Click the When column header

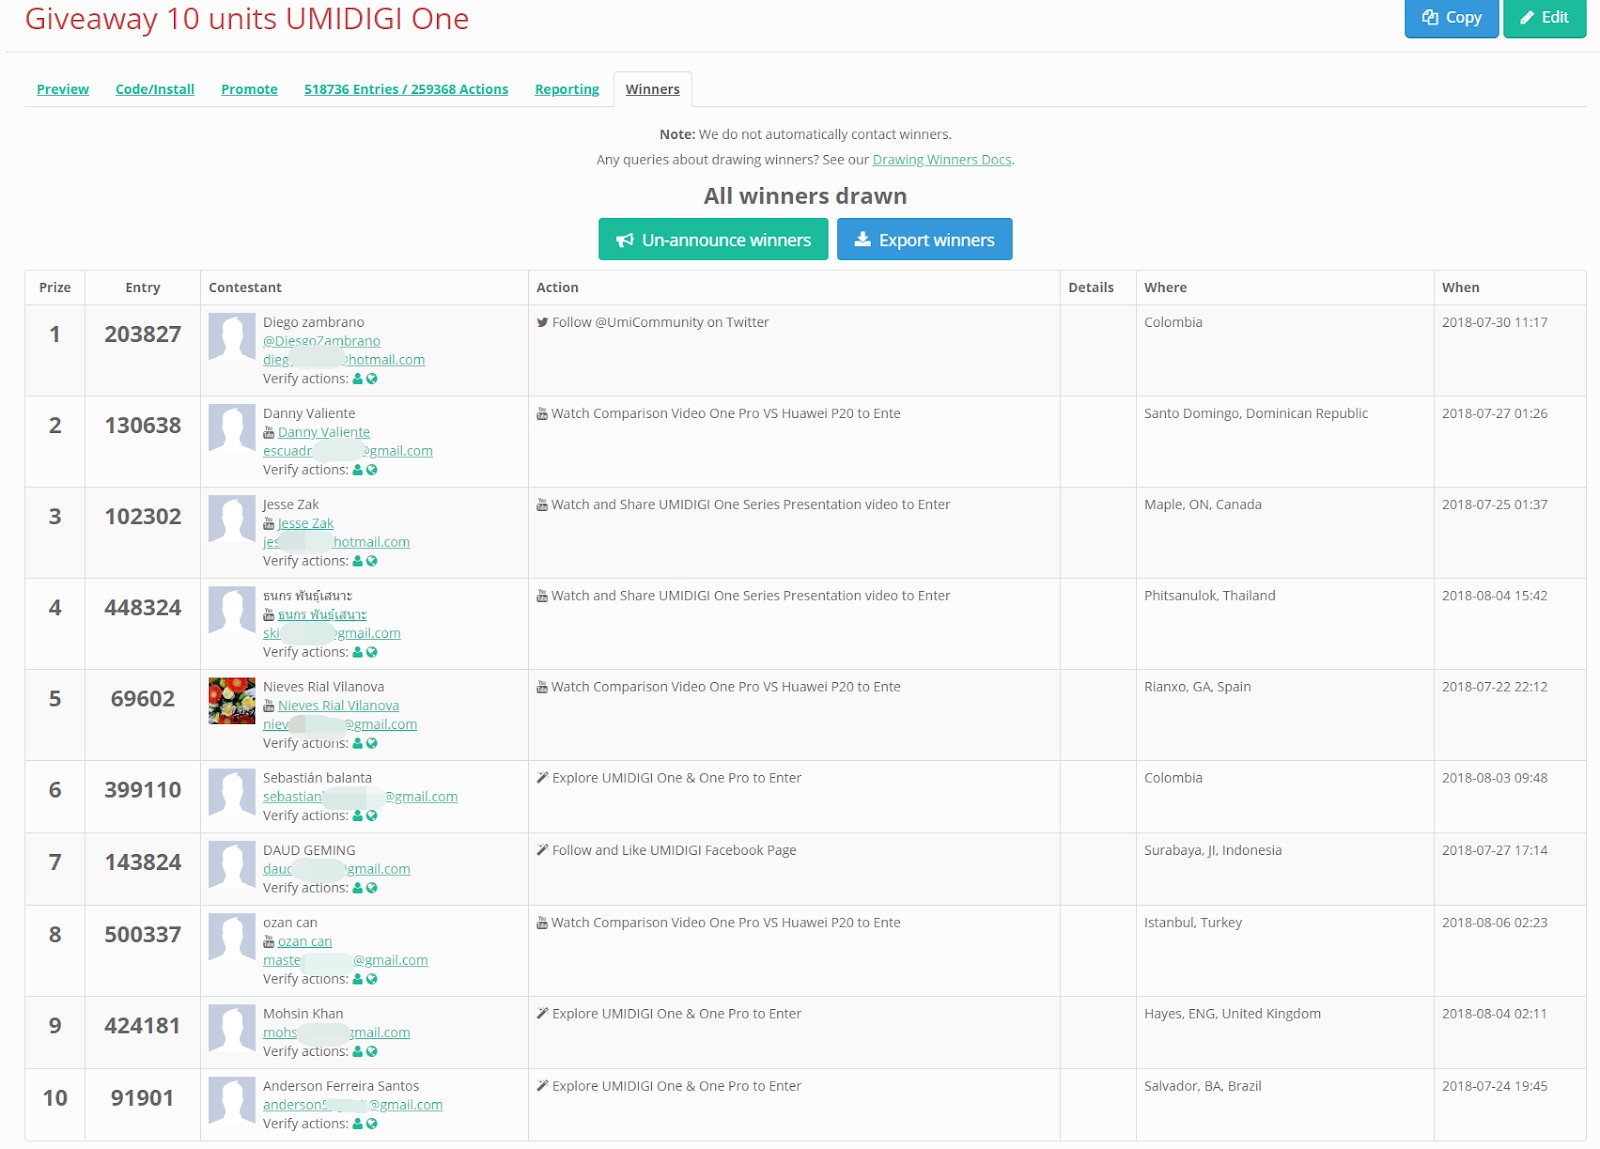1460,287
